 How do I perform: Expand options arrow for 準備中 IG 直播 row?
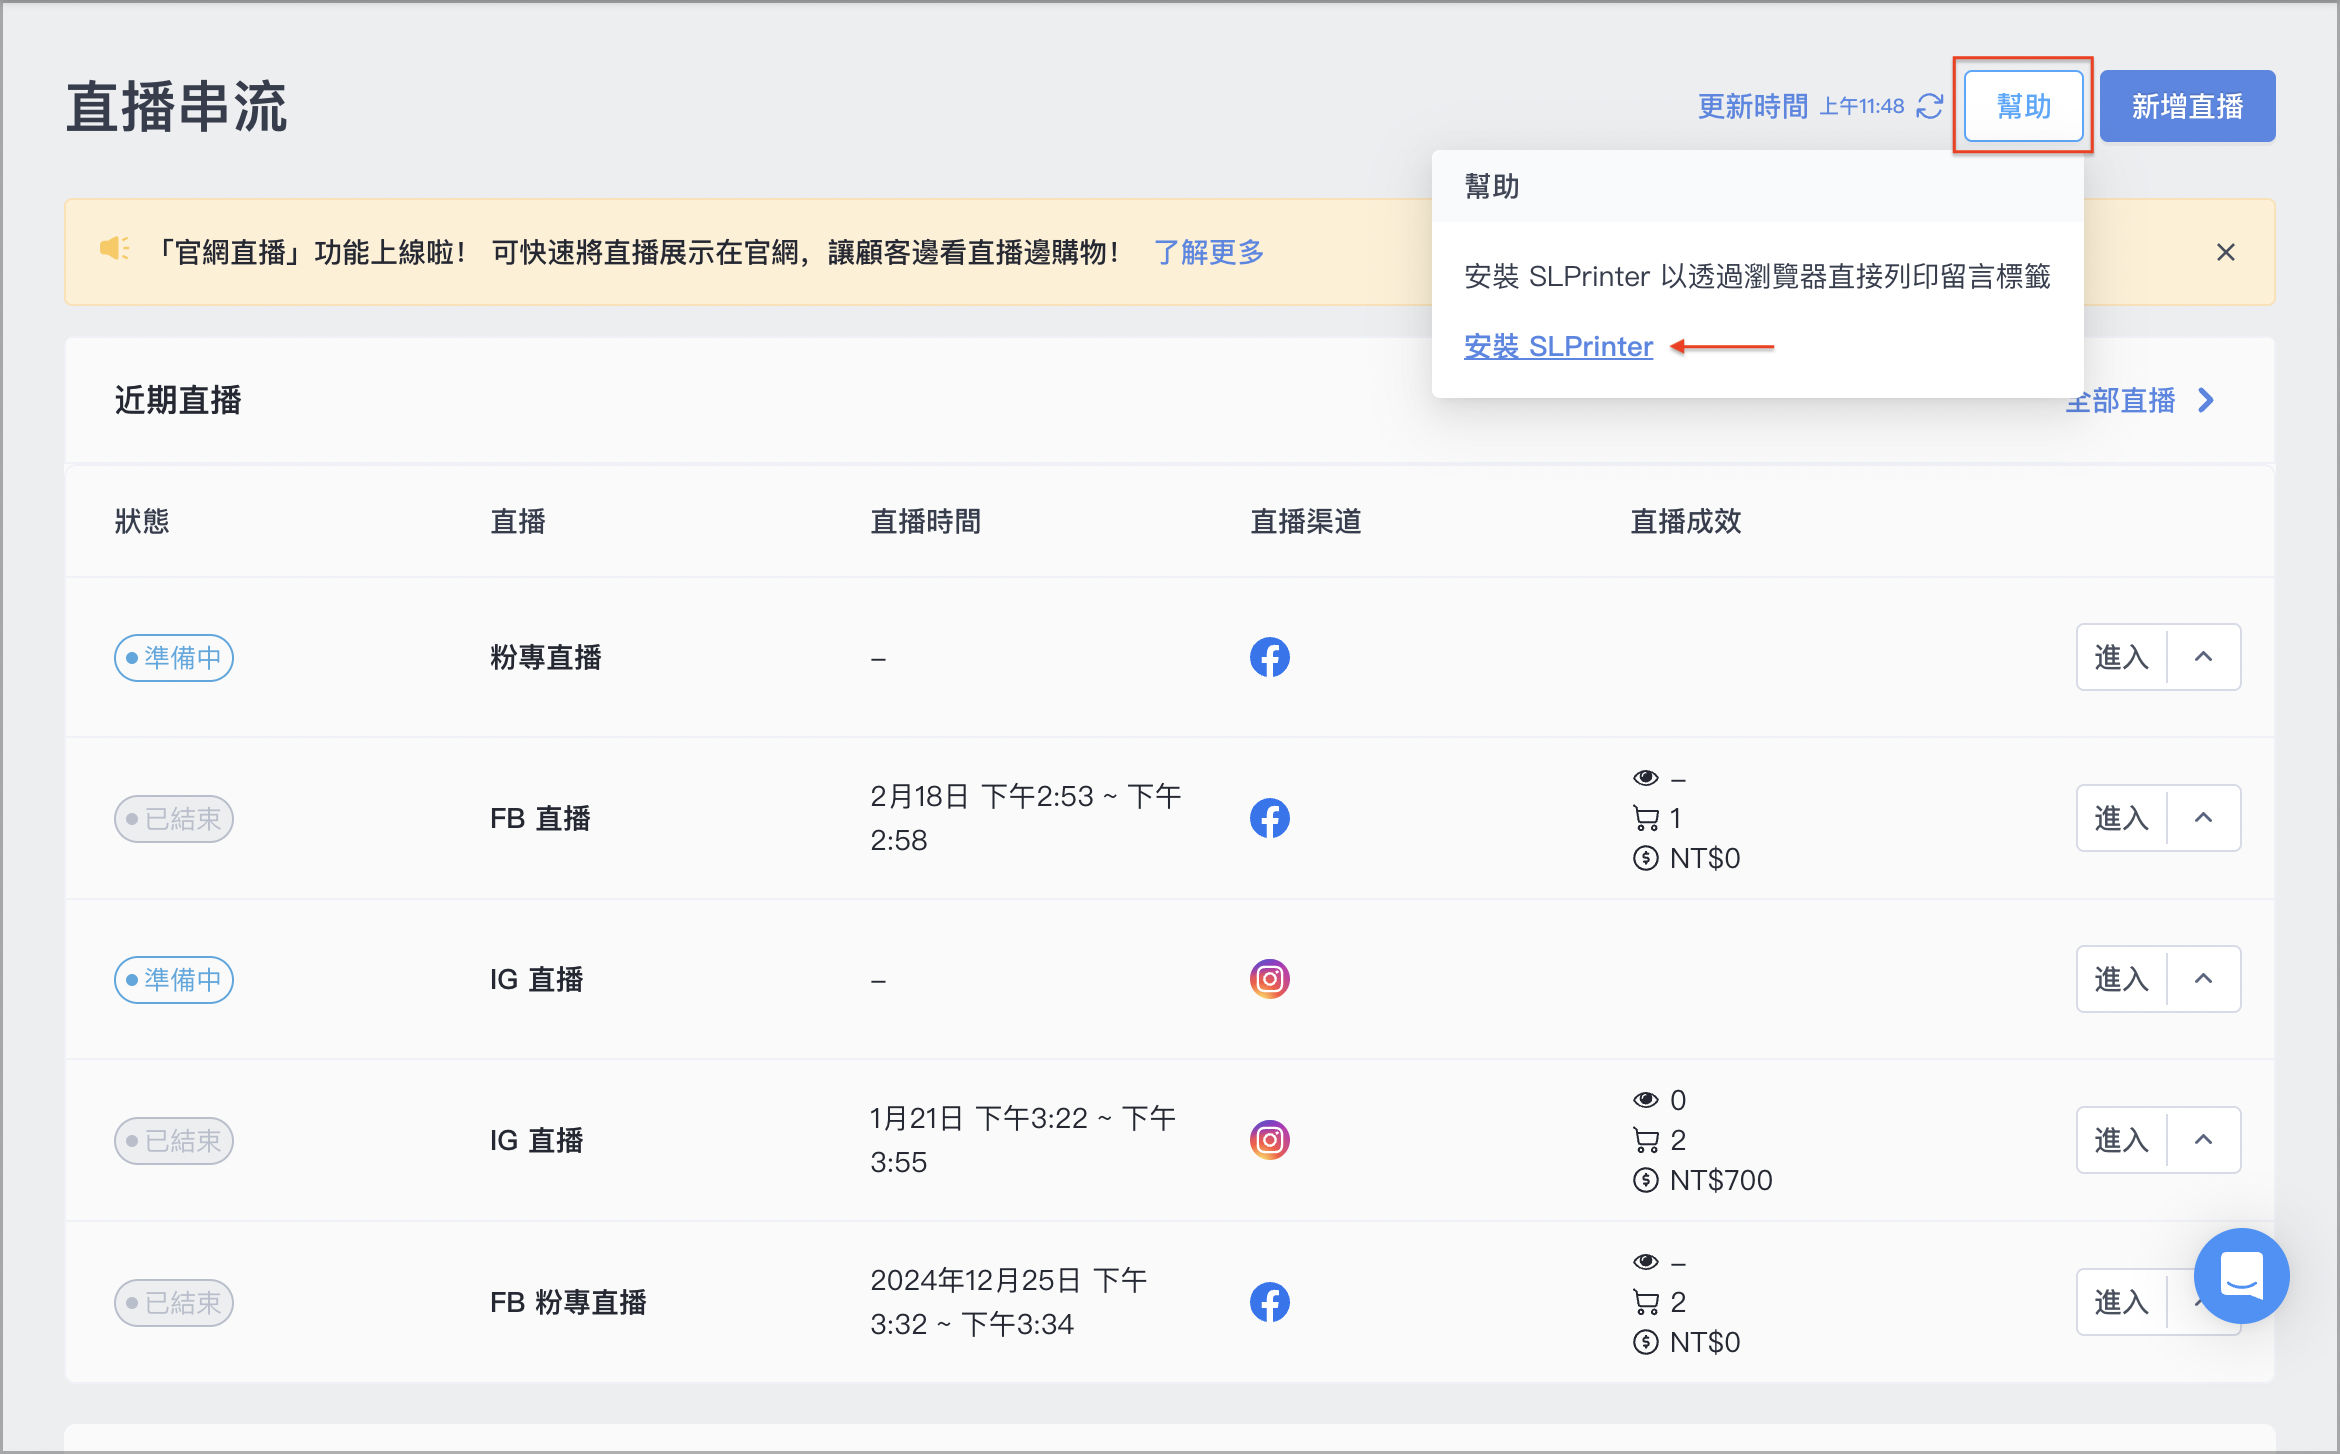pyautogui.click(x=2203, y=979)
